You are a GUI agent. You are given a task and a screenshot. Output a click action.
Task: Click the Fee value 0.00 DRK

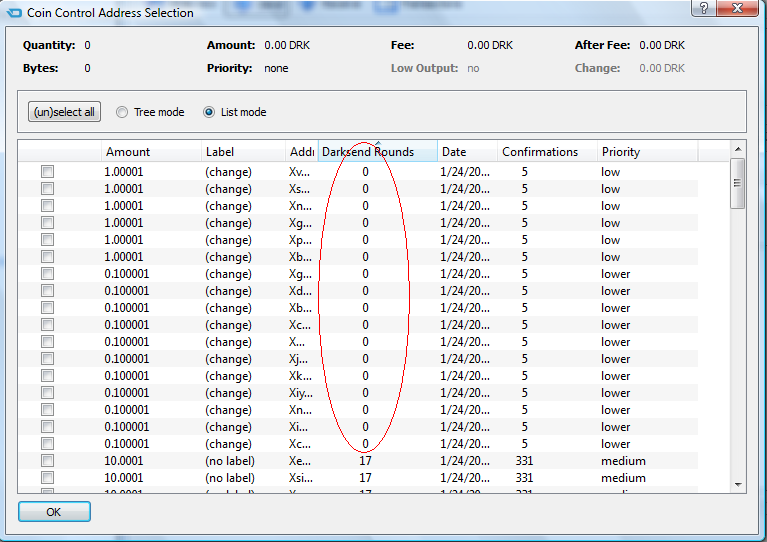490,45
